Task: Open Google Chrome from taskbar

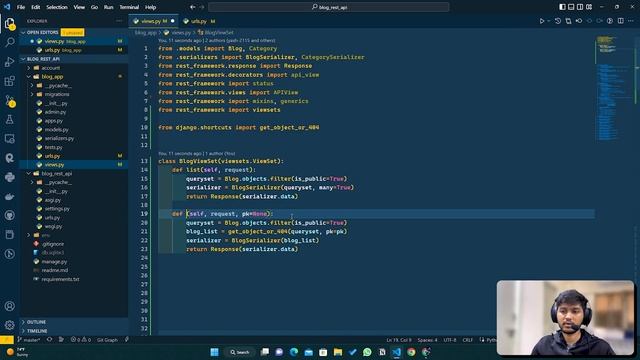Action: pyautogui.click(x=411, y=352)
